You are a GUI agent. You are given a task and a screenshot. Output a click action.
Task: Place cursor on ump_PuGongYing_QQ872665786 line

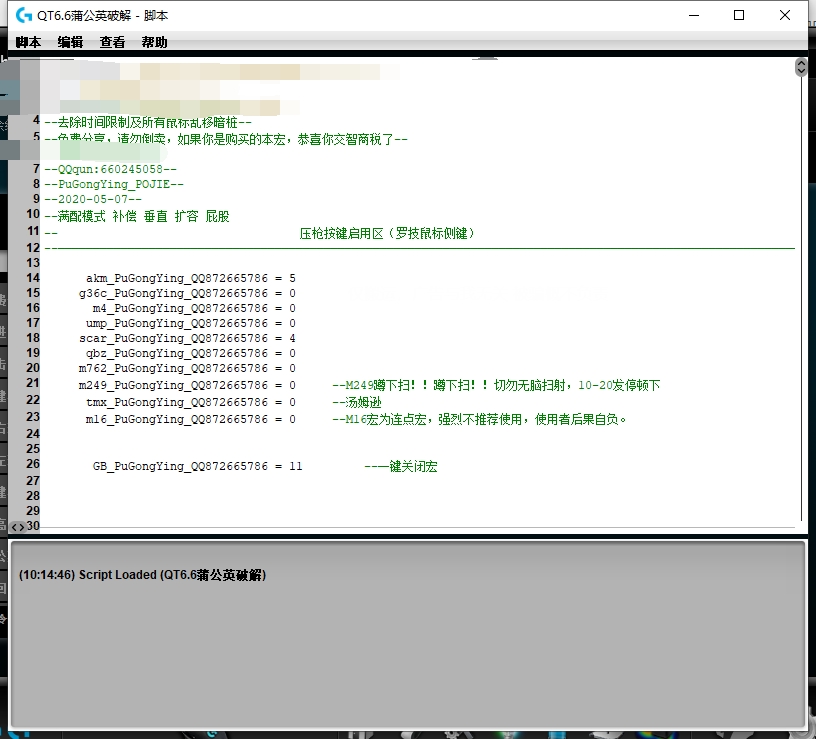[x=191, y=324]
